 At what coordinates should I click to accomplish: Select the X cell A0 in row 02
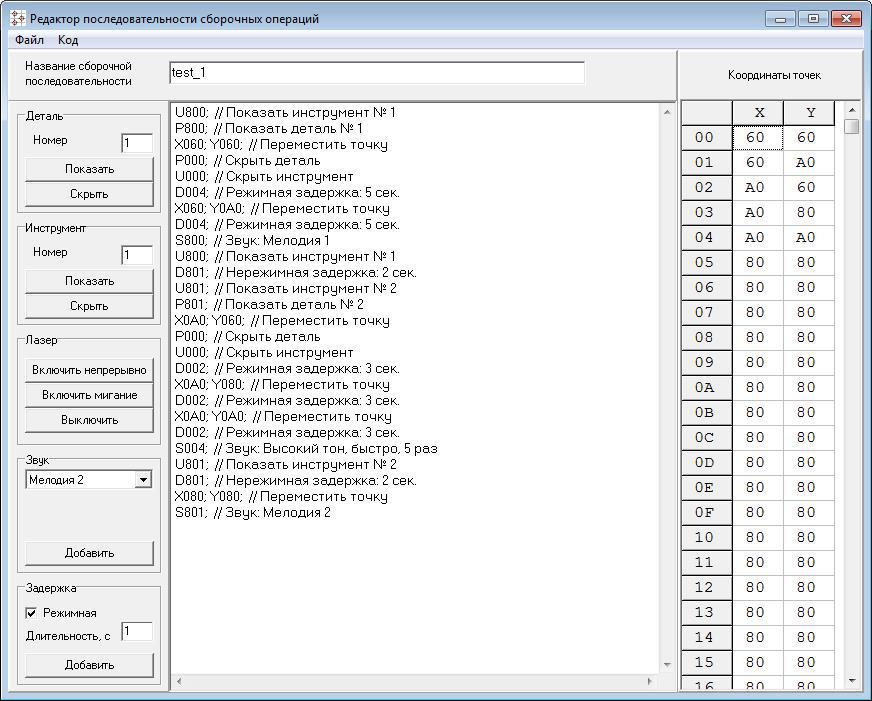point(758,188)
